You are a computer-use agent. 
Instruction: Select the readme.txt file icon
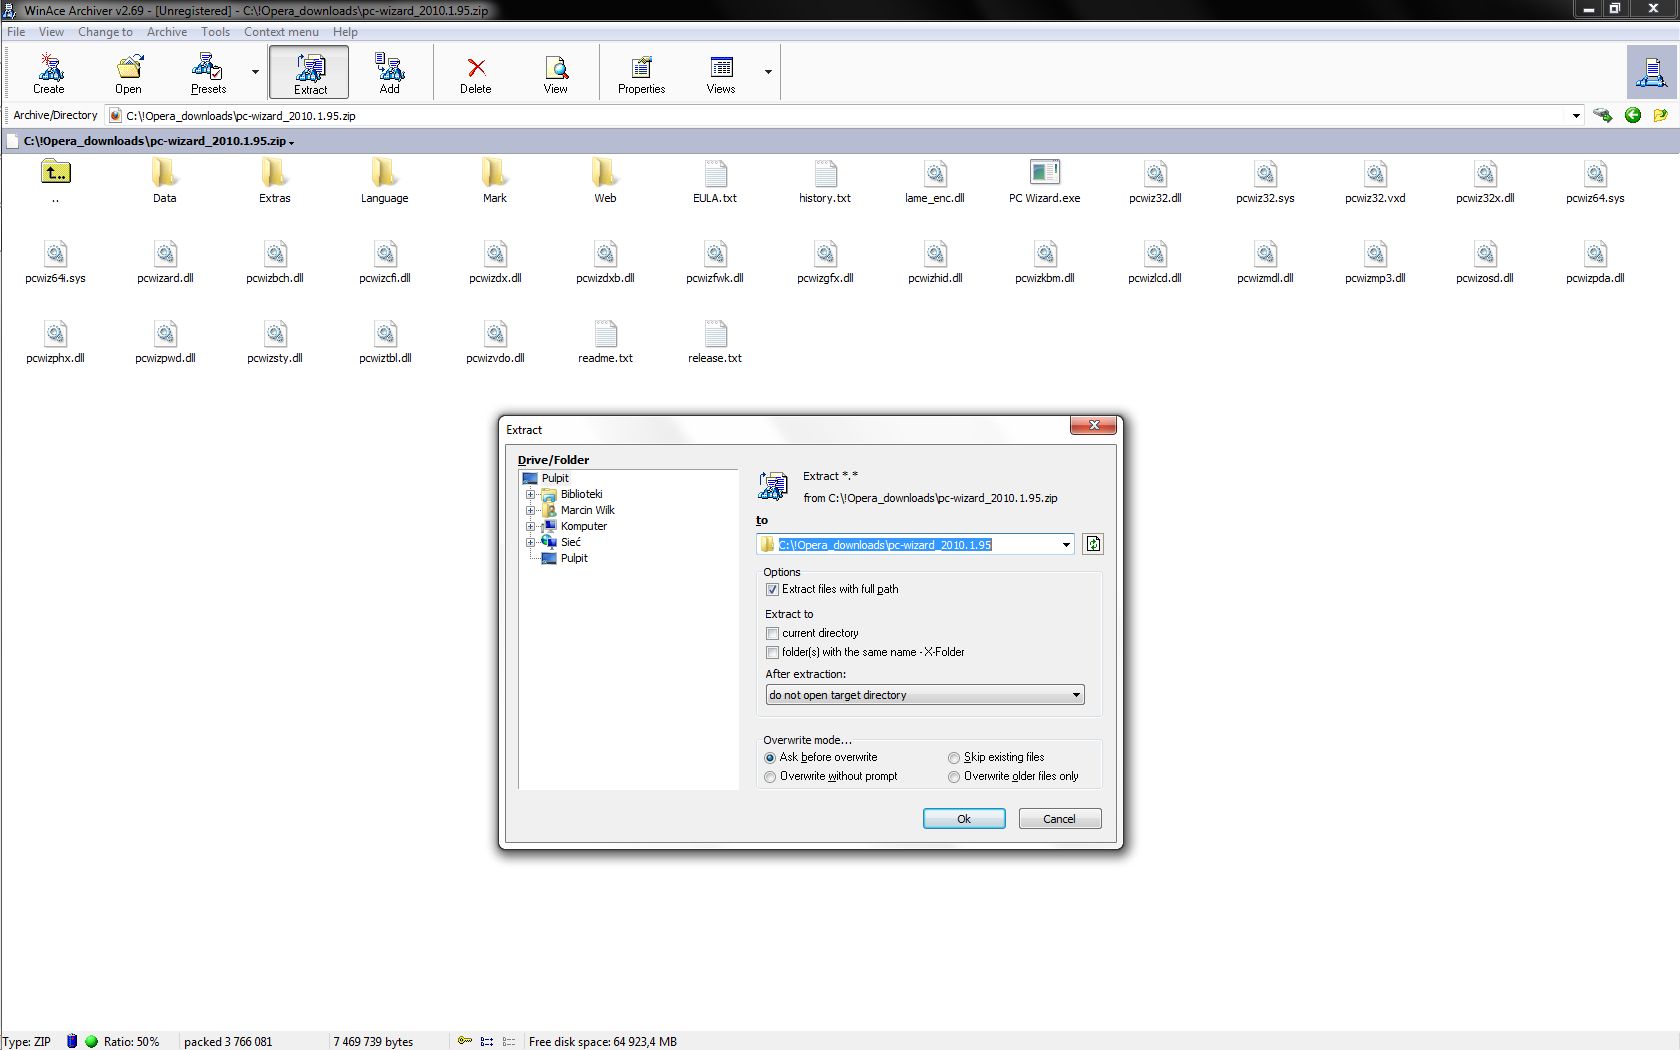[x=605, y=333]
